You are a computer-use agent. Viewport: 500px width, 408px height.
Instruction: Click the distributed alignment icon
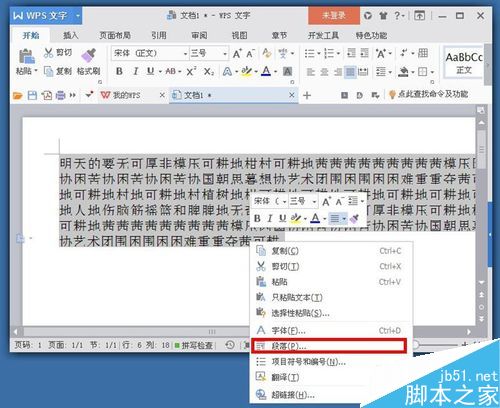point(363,72)
